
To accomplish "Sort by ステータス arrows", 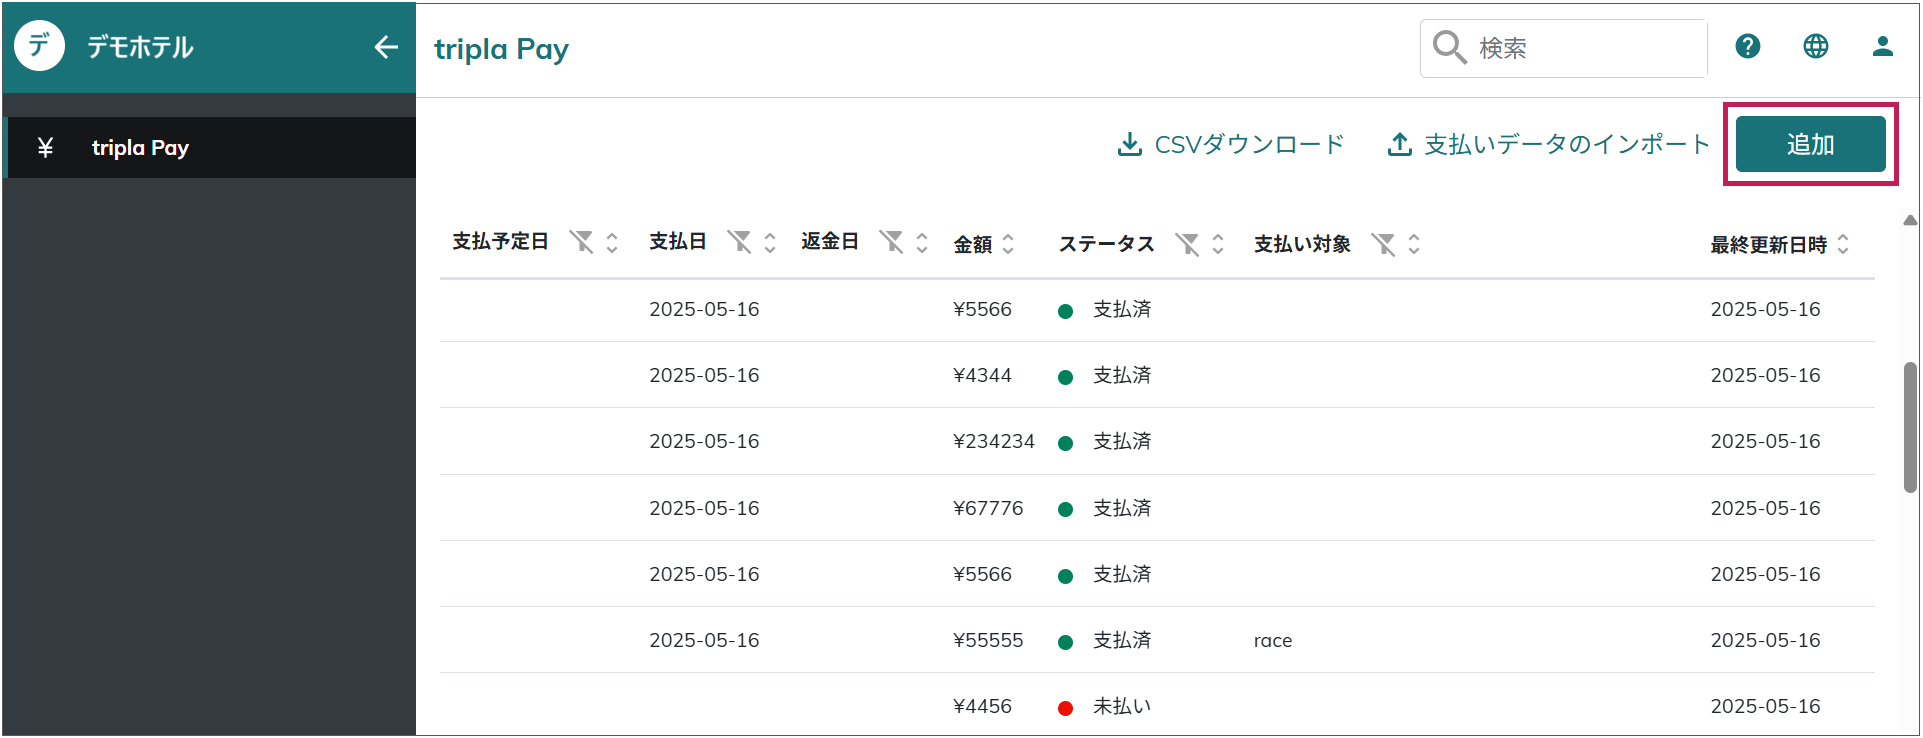I will tap(1218, 244).
